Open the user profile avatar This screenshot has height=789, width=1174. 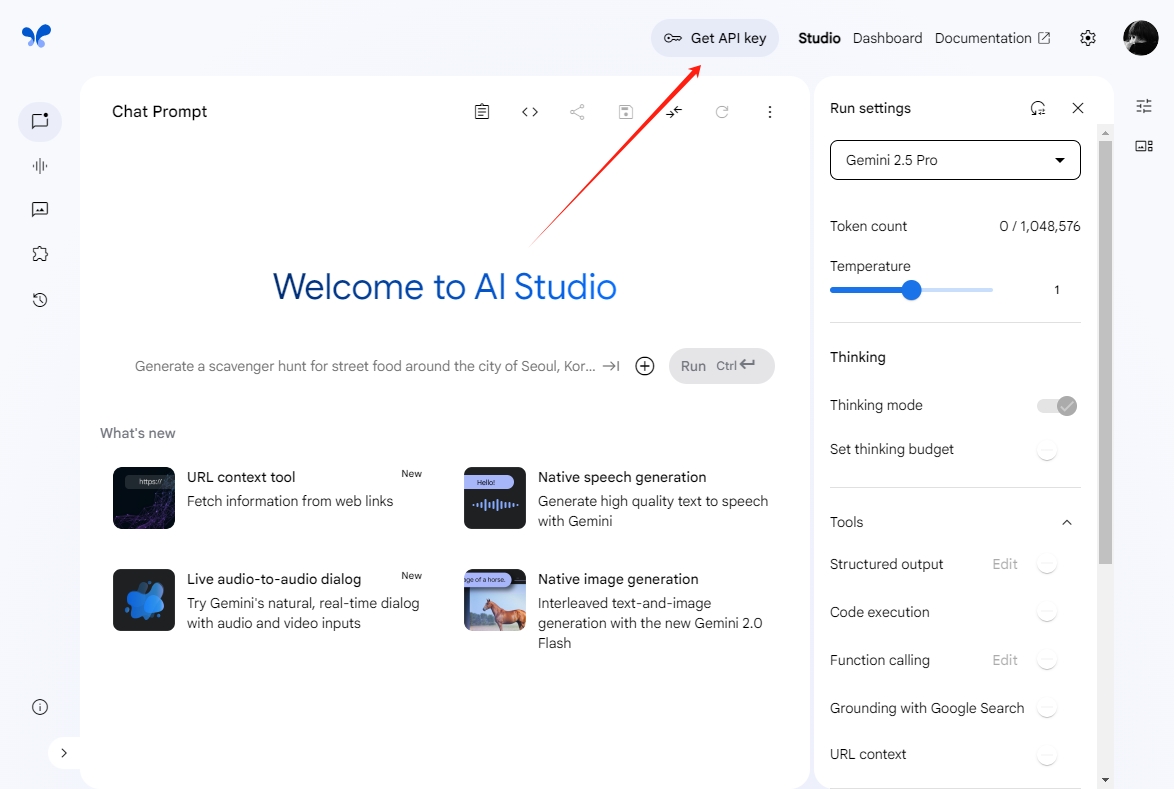pyautogui.click(x=1141, y=37)
